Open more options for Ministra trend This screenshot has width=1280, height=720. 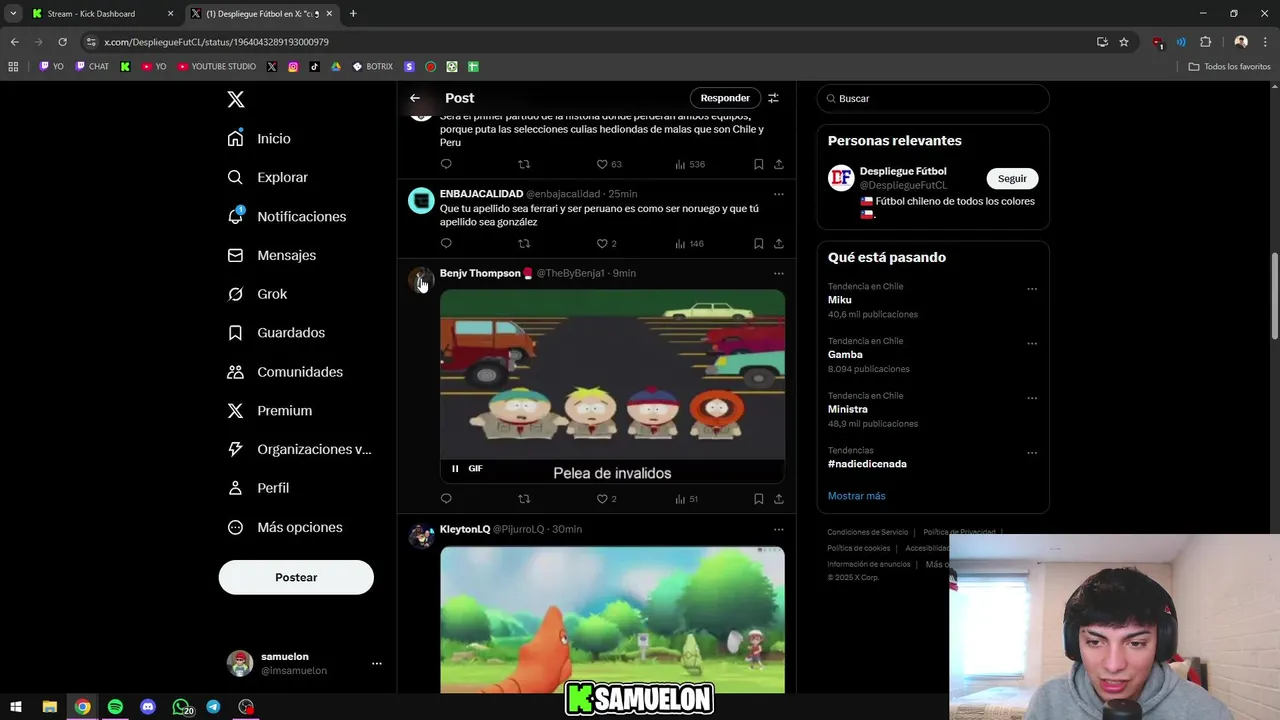pos(1032,398)
